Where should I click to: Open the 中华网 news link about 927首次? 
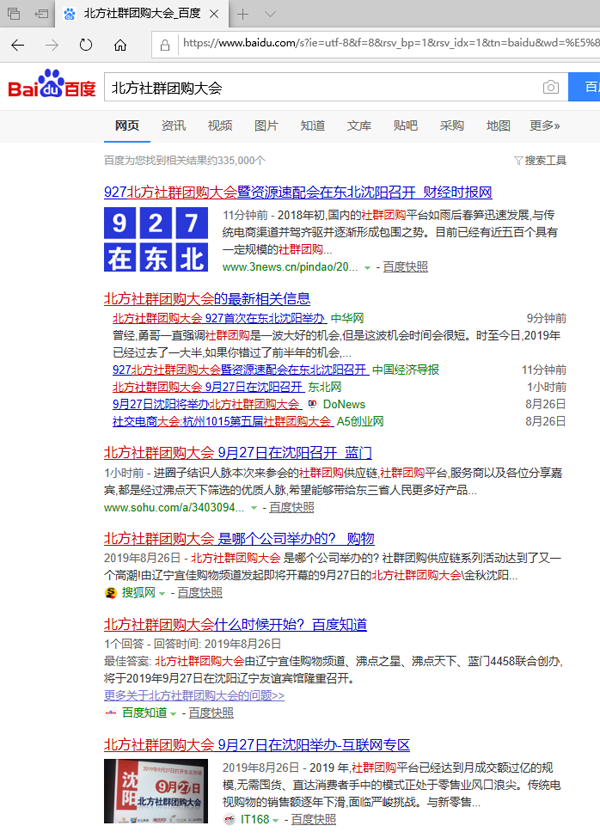point(219,319)
